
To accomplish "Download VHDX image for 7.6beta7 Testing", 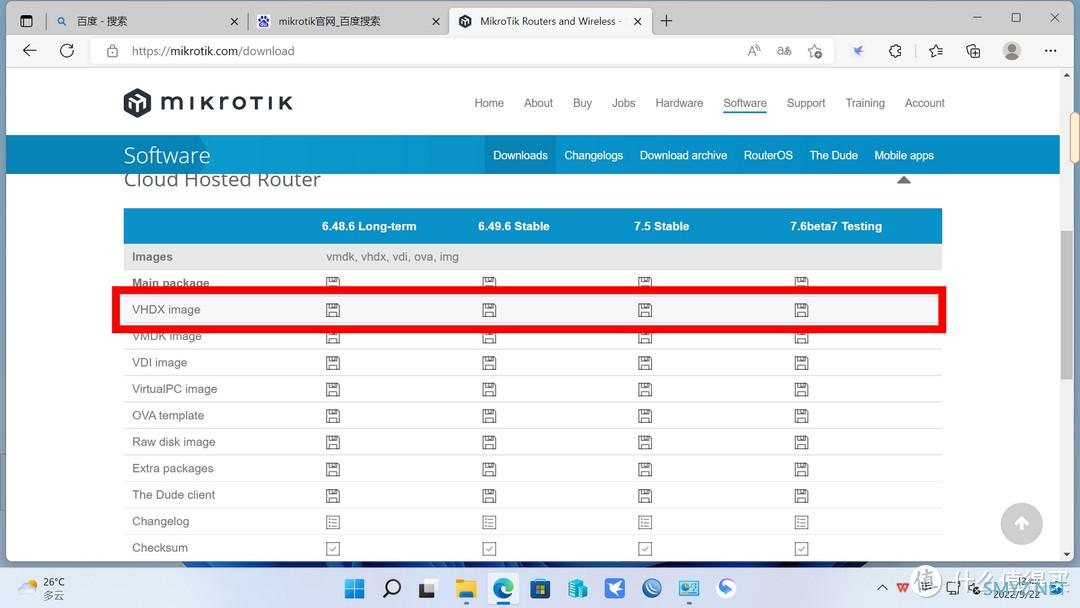I will point(801,310).
